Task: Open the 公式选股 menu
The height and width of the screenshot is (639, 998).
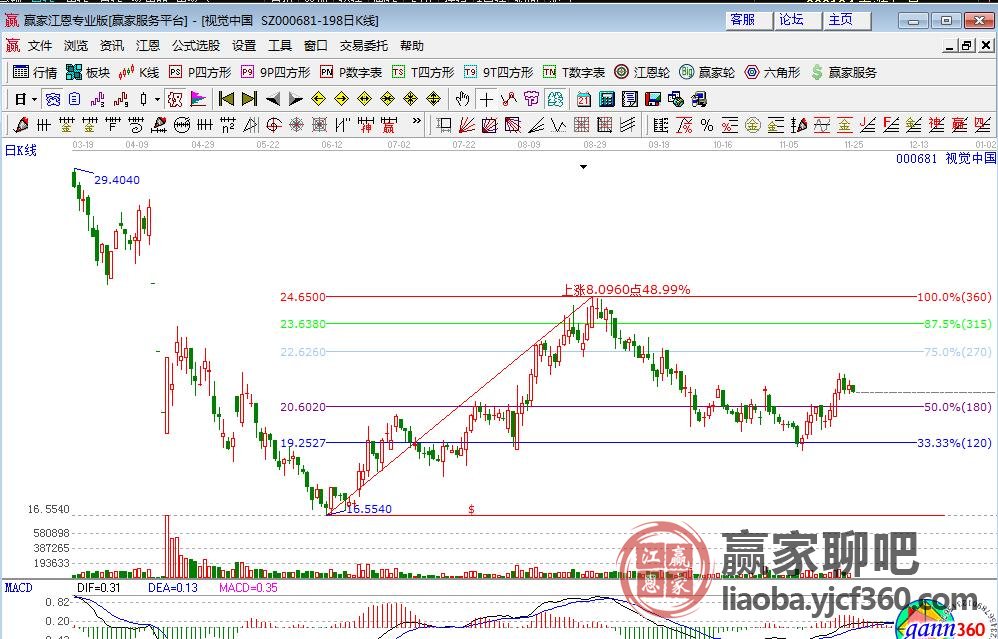Action: (x=195, y=46)
